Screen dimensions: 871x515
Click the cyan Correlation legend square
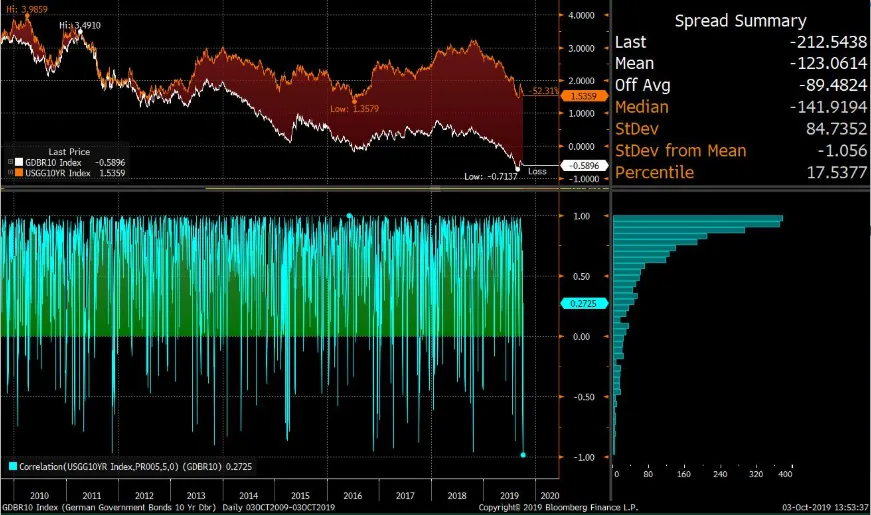(11, 466)
